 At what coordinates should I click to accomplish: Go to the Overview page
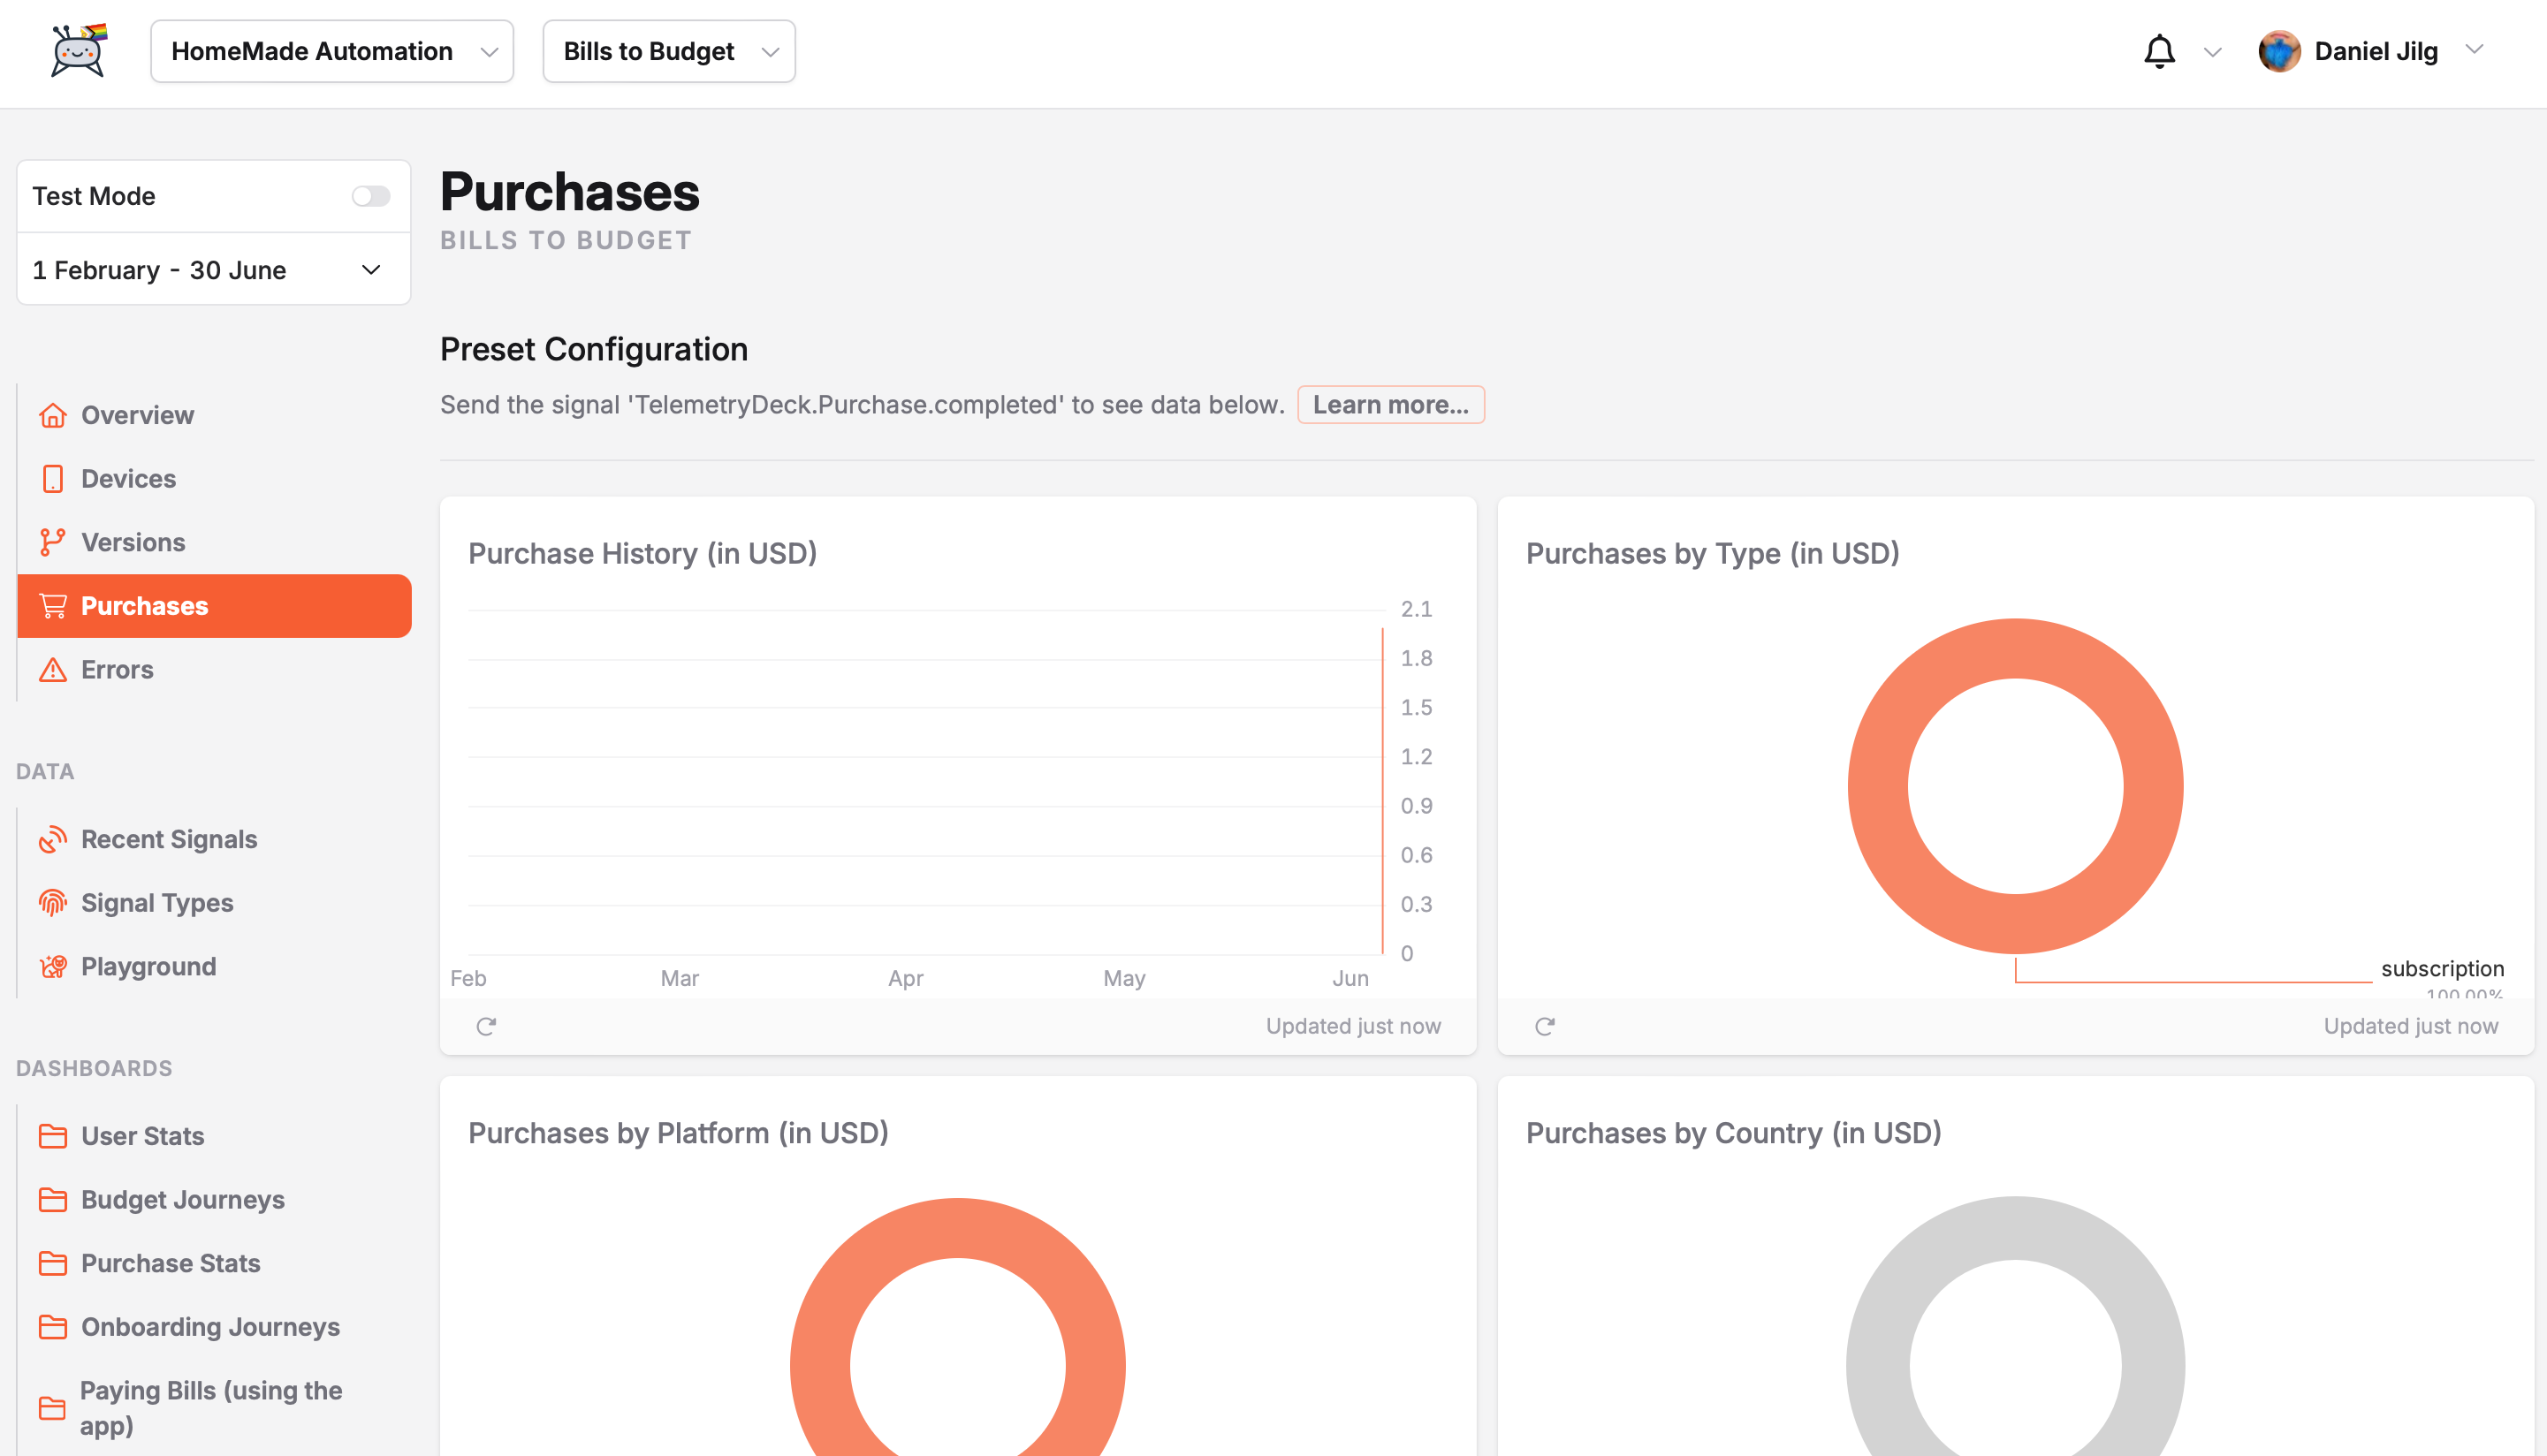(x=137, y=415)
